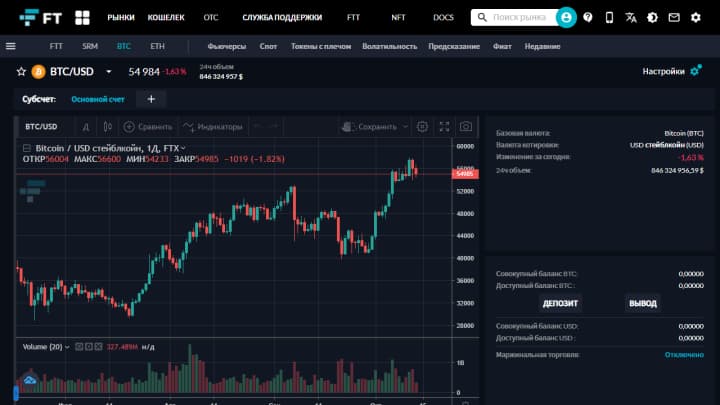Viewport: 720px width, 405px height.
Task: Focus the Поиск рынка search field
Action: coord(519,17)
